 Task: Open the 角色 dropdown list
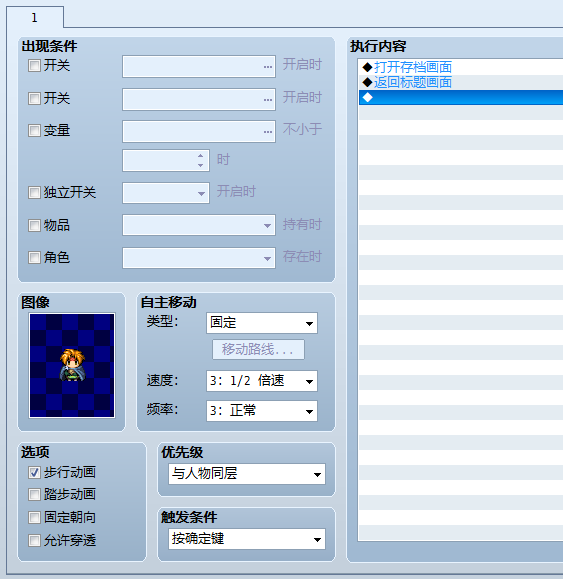click(x=199, y=258)
